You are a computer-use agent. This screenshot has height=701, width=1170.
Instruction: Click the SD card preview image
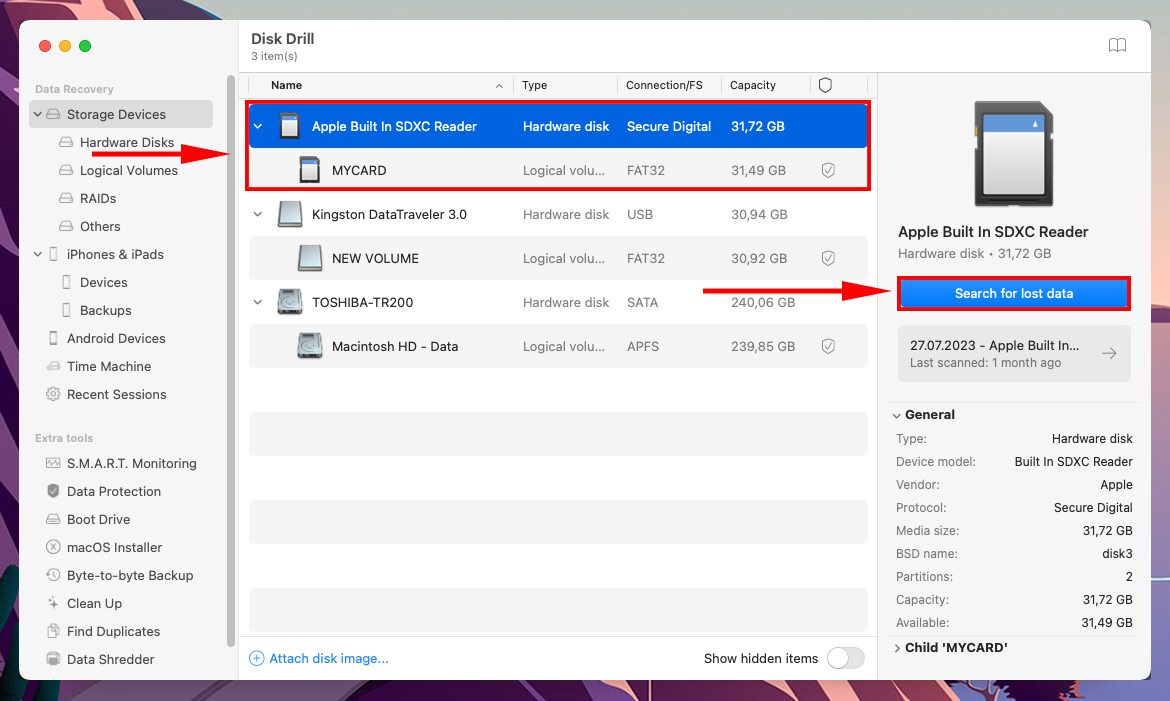tap(1013, 155)
